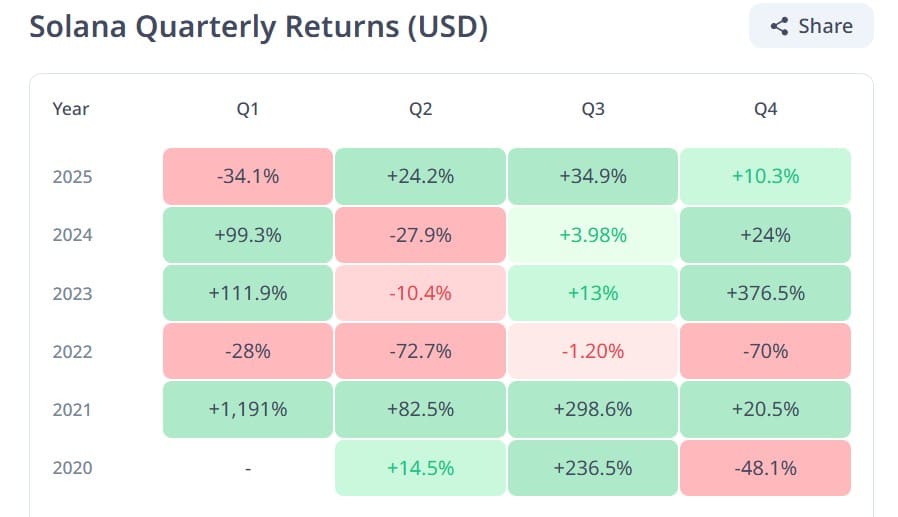Select the Q4 column header
The width and height of the screenshot is (898, 517).
pos(765,109)
